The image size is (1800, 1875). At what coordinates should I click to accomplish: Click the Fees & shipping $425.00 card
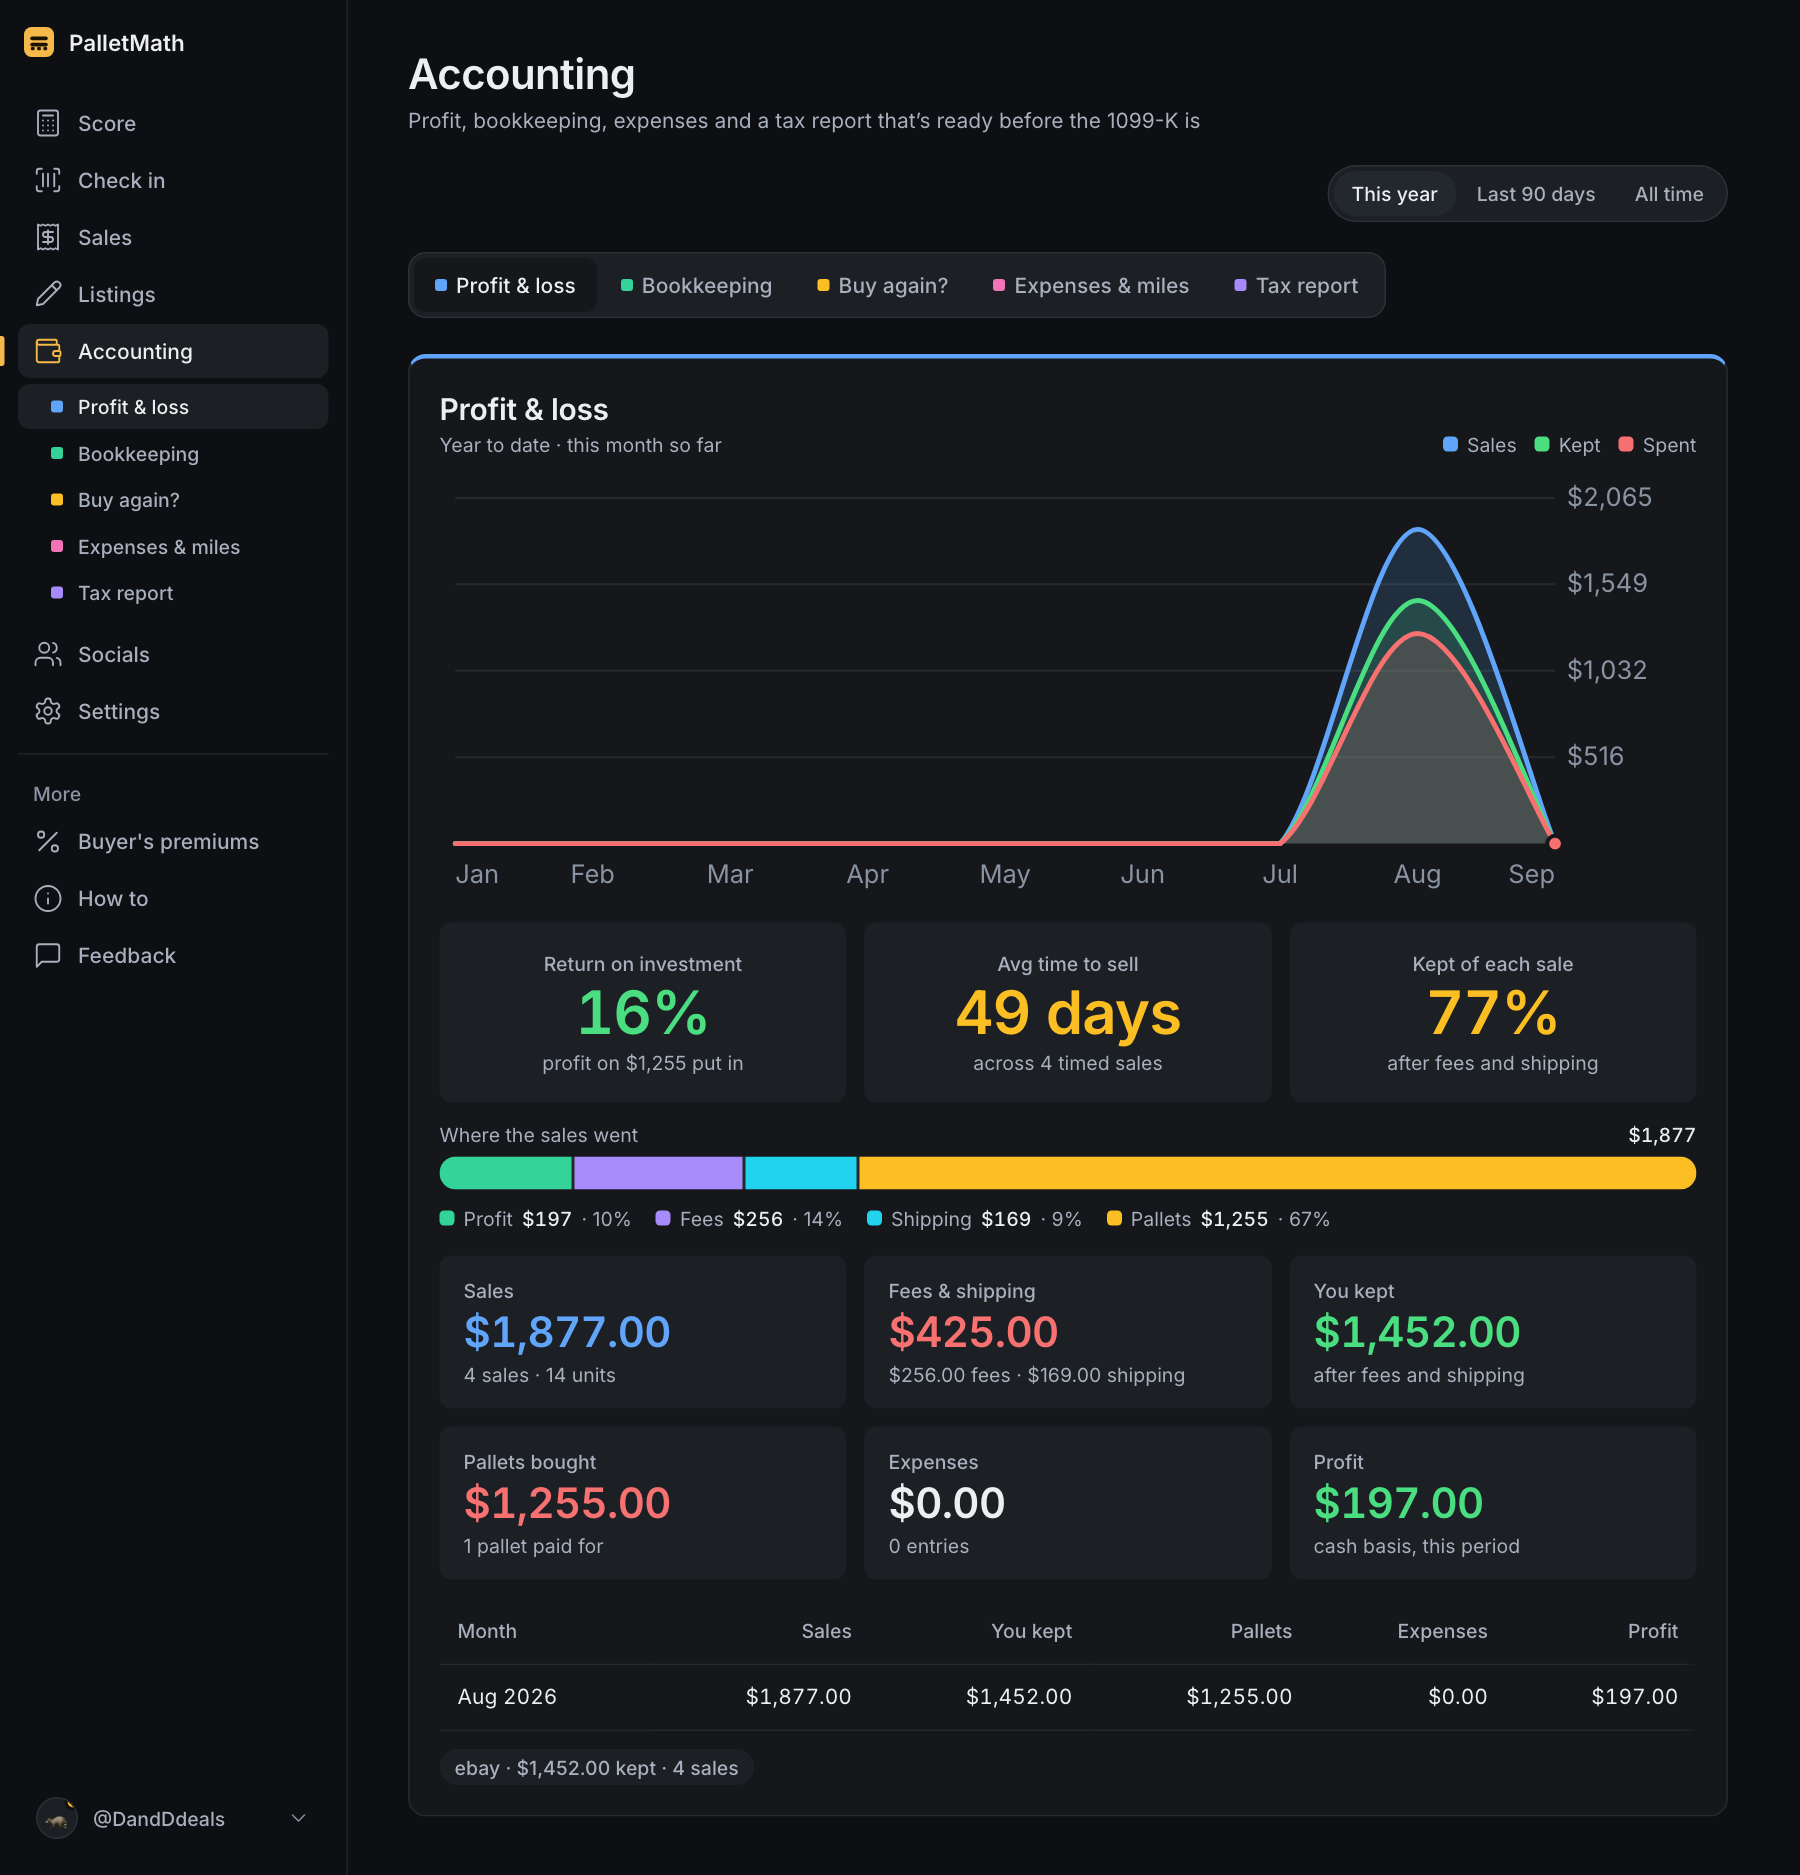[1068, 1332]
